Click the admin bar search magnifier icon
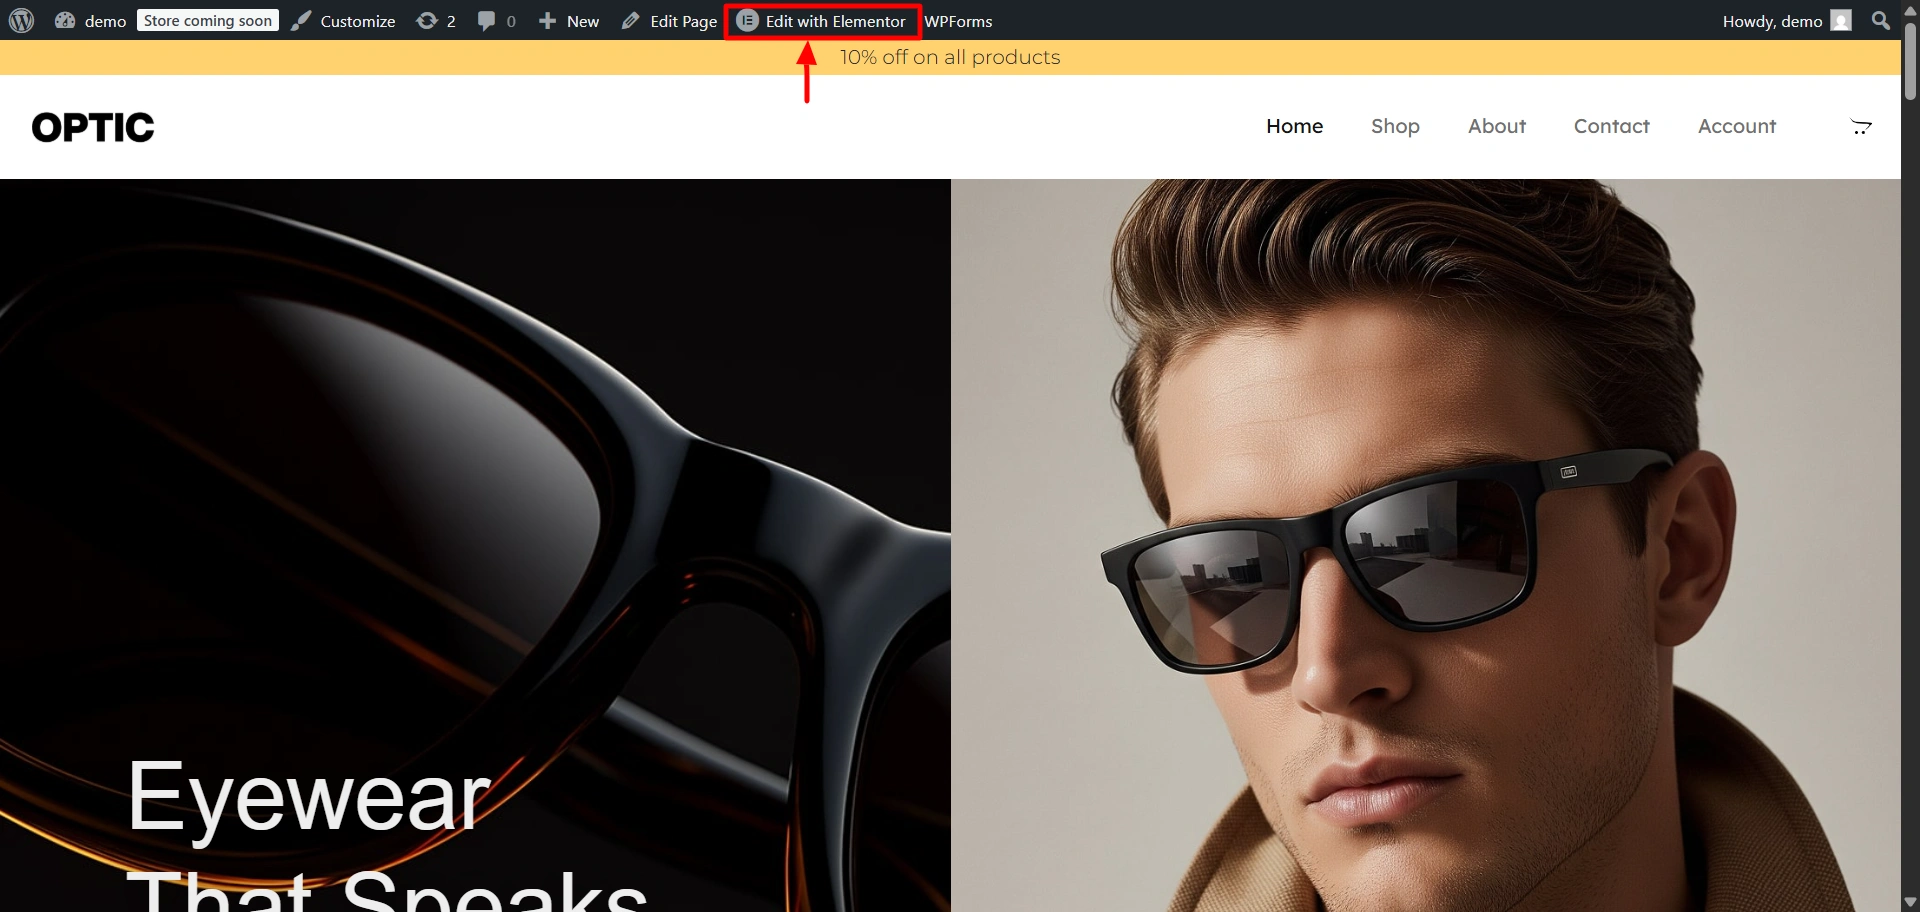This screenshot has height=912, width=1920. tap(1881, 20)
